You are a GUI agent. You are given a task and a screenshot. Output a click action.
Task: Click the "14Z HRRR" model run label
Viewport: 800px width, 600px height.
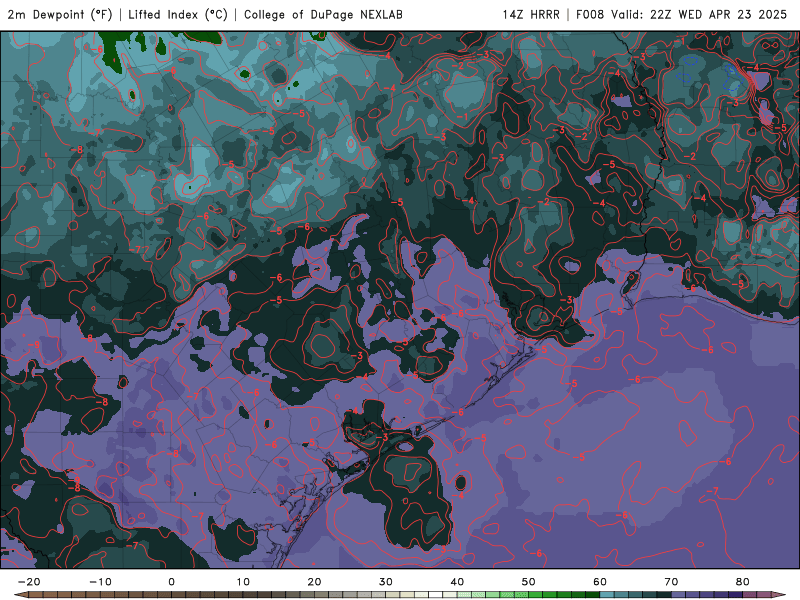click(x=531, y=15)
